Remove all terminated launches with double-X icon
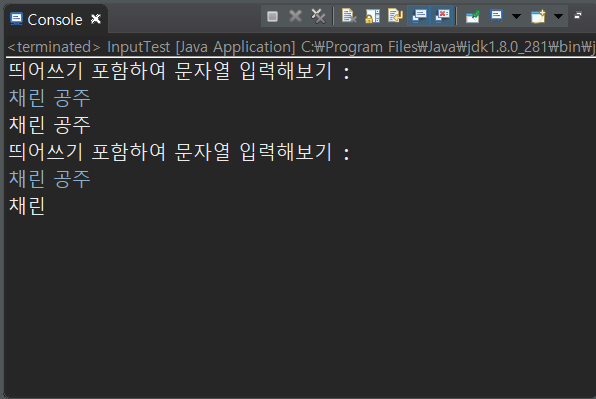The image size is (596, 399). pos(318,16)
